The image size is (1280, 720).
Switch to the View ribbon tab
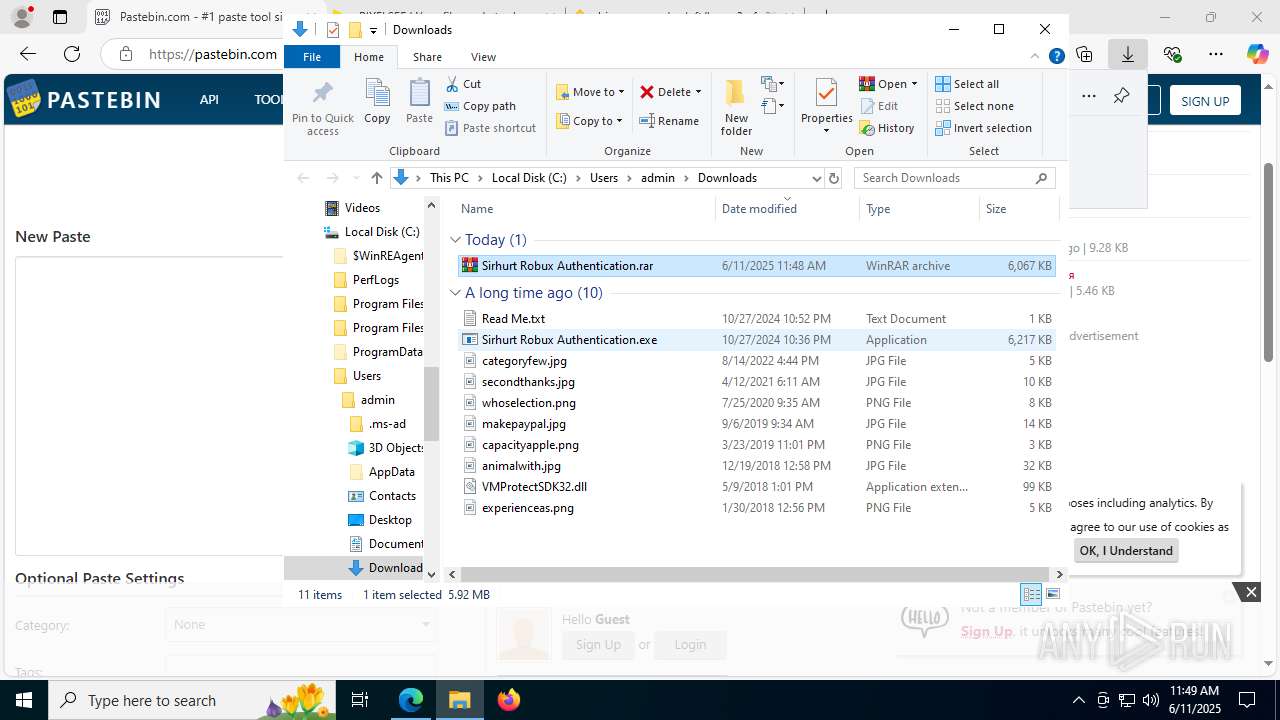click(483, 57)
